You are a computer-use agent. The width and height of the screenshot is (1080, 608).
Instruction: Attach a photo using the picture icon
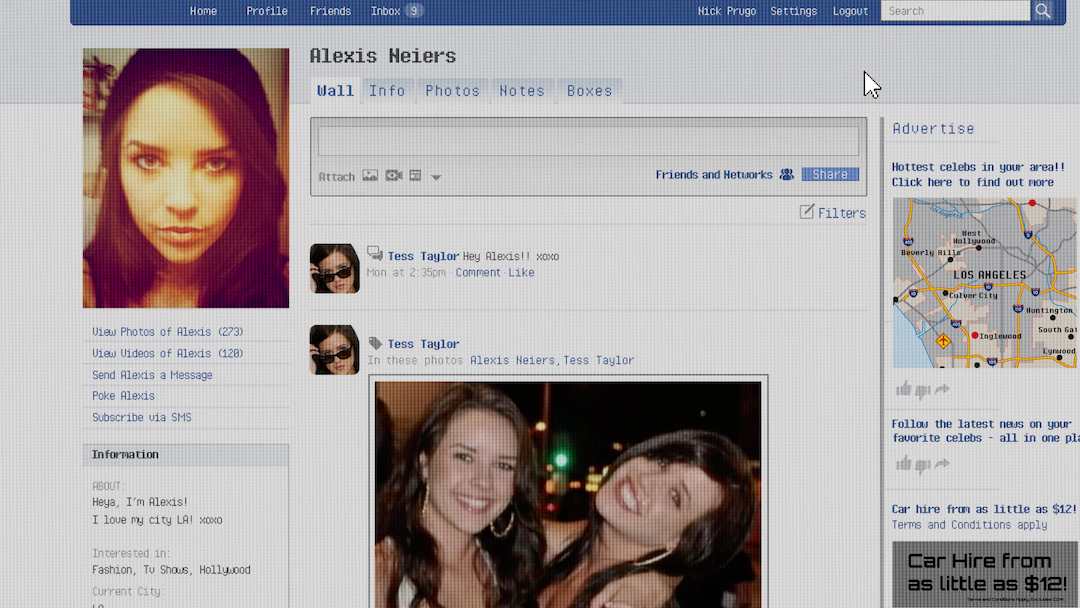[x=370, y=176]
